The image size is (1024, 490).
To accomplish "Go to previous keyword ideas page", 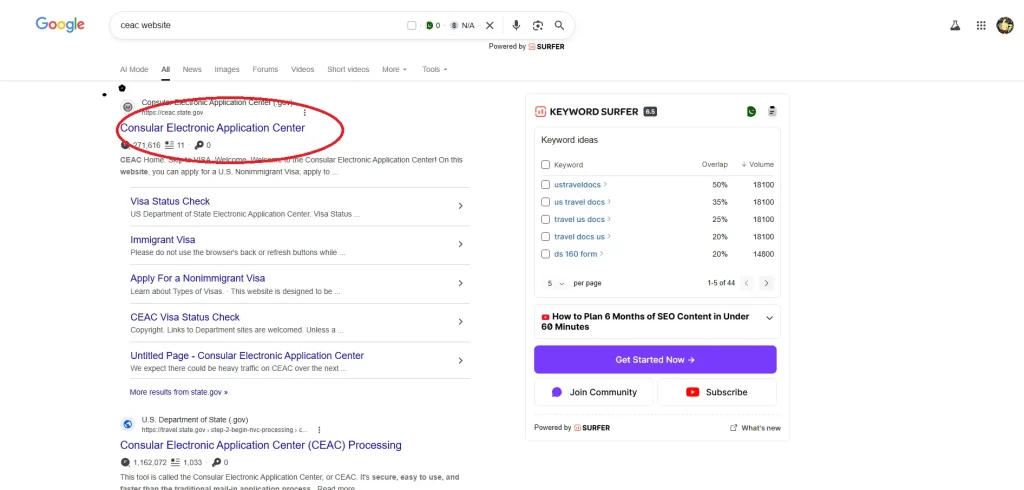I will click(747, 284).
